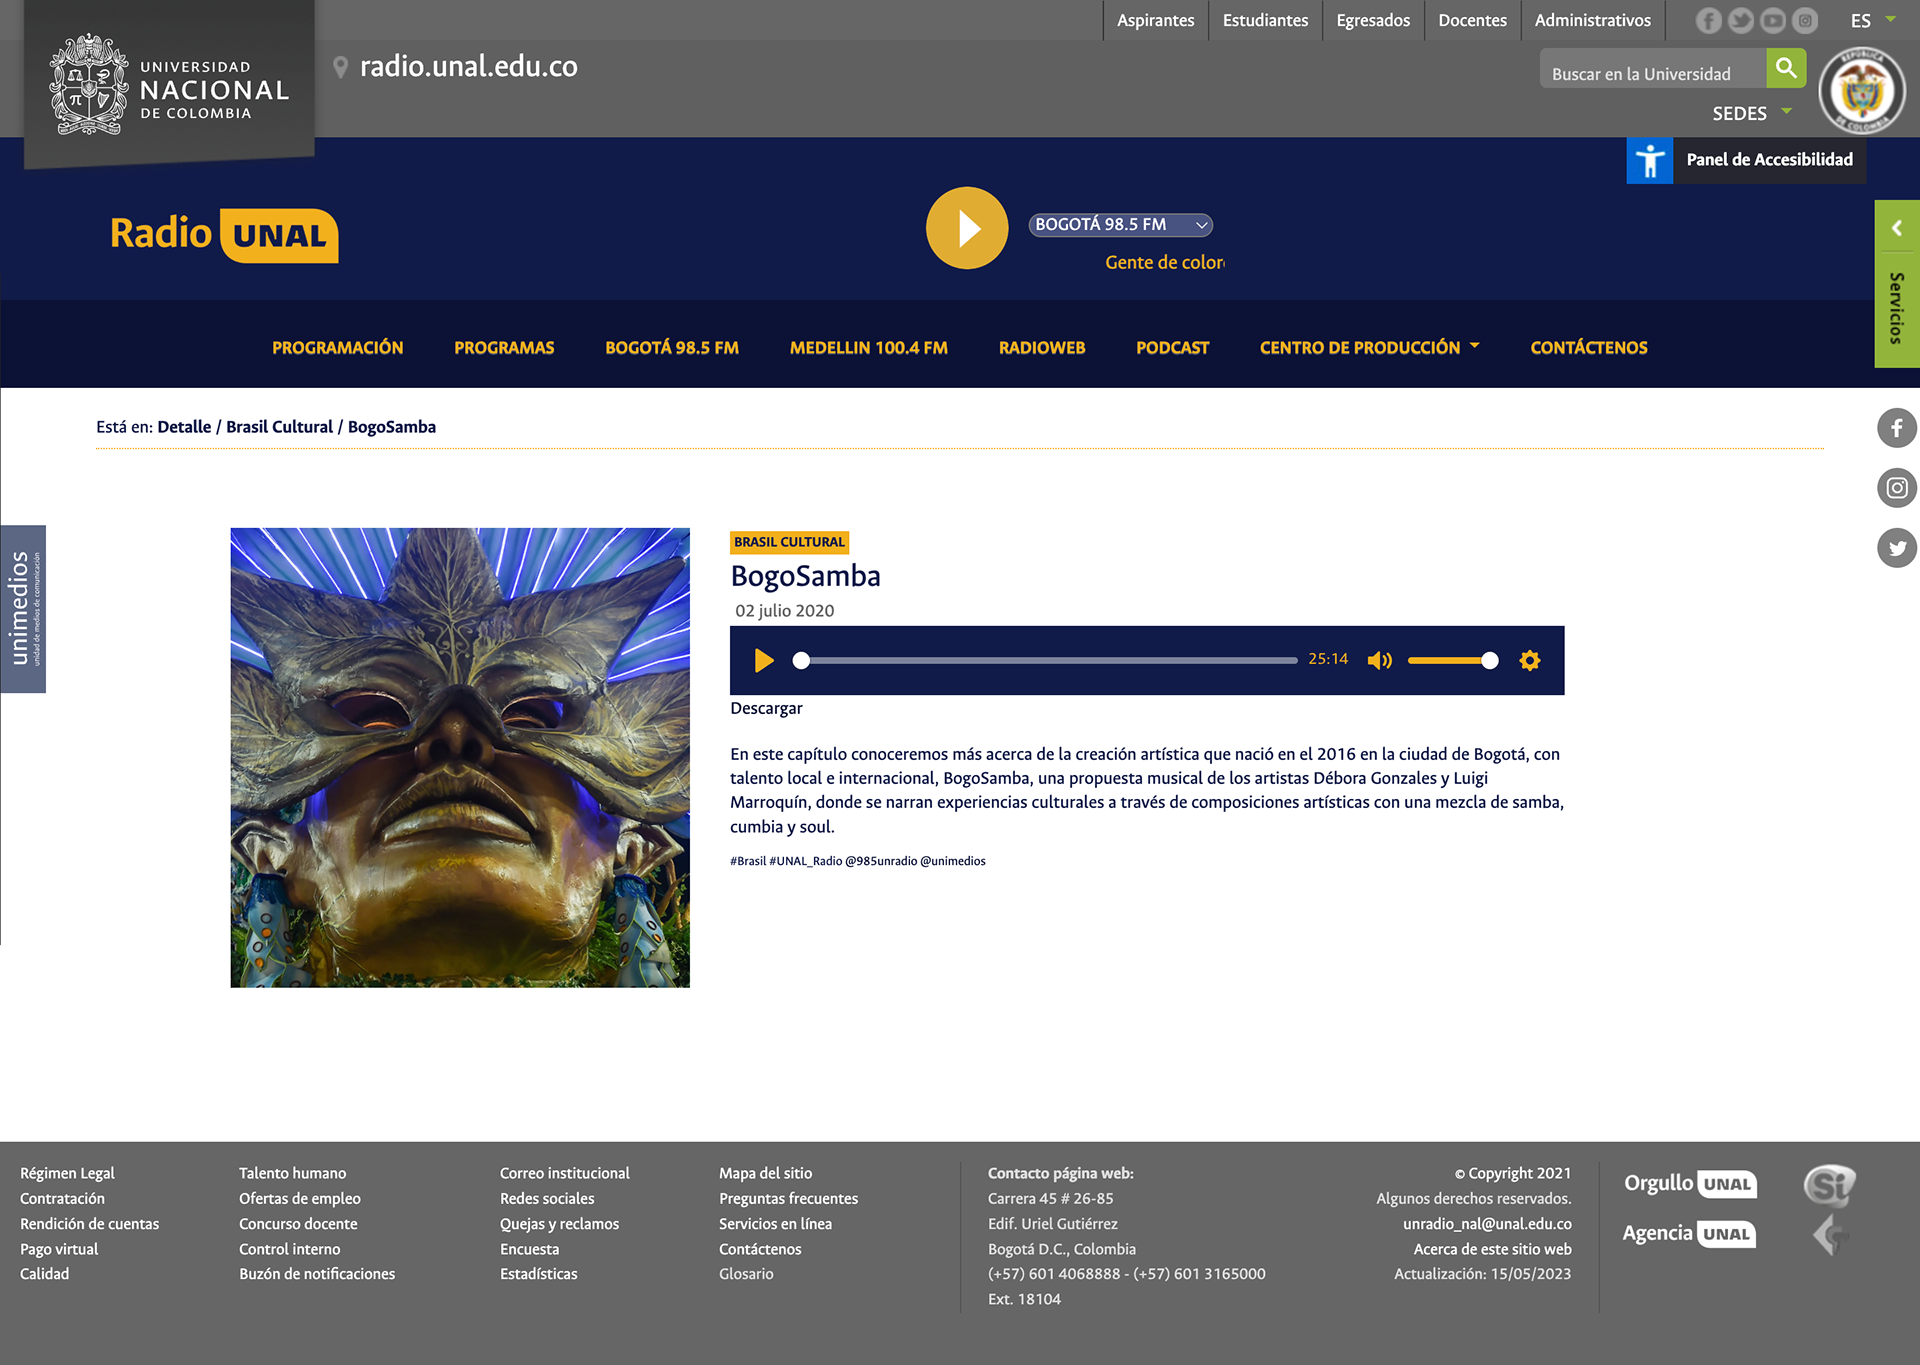Expand the Centro de Producción menu
Image resolution: width=1920 pixels, height=1365 pixels.
coord(1368,348)
